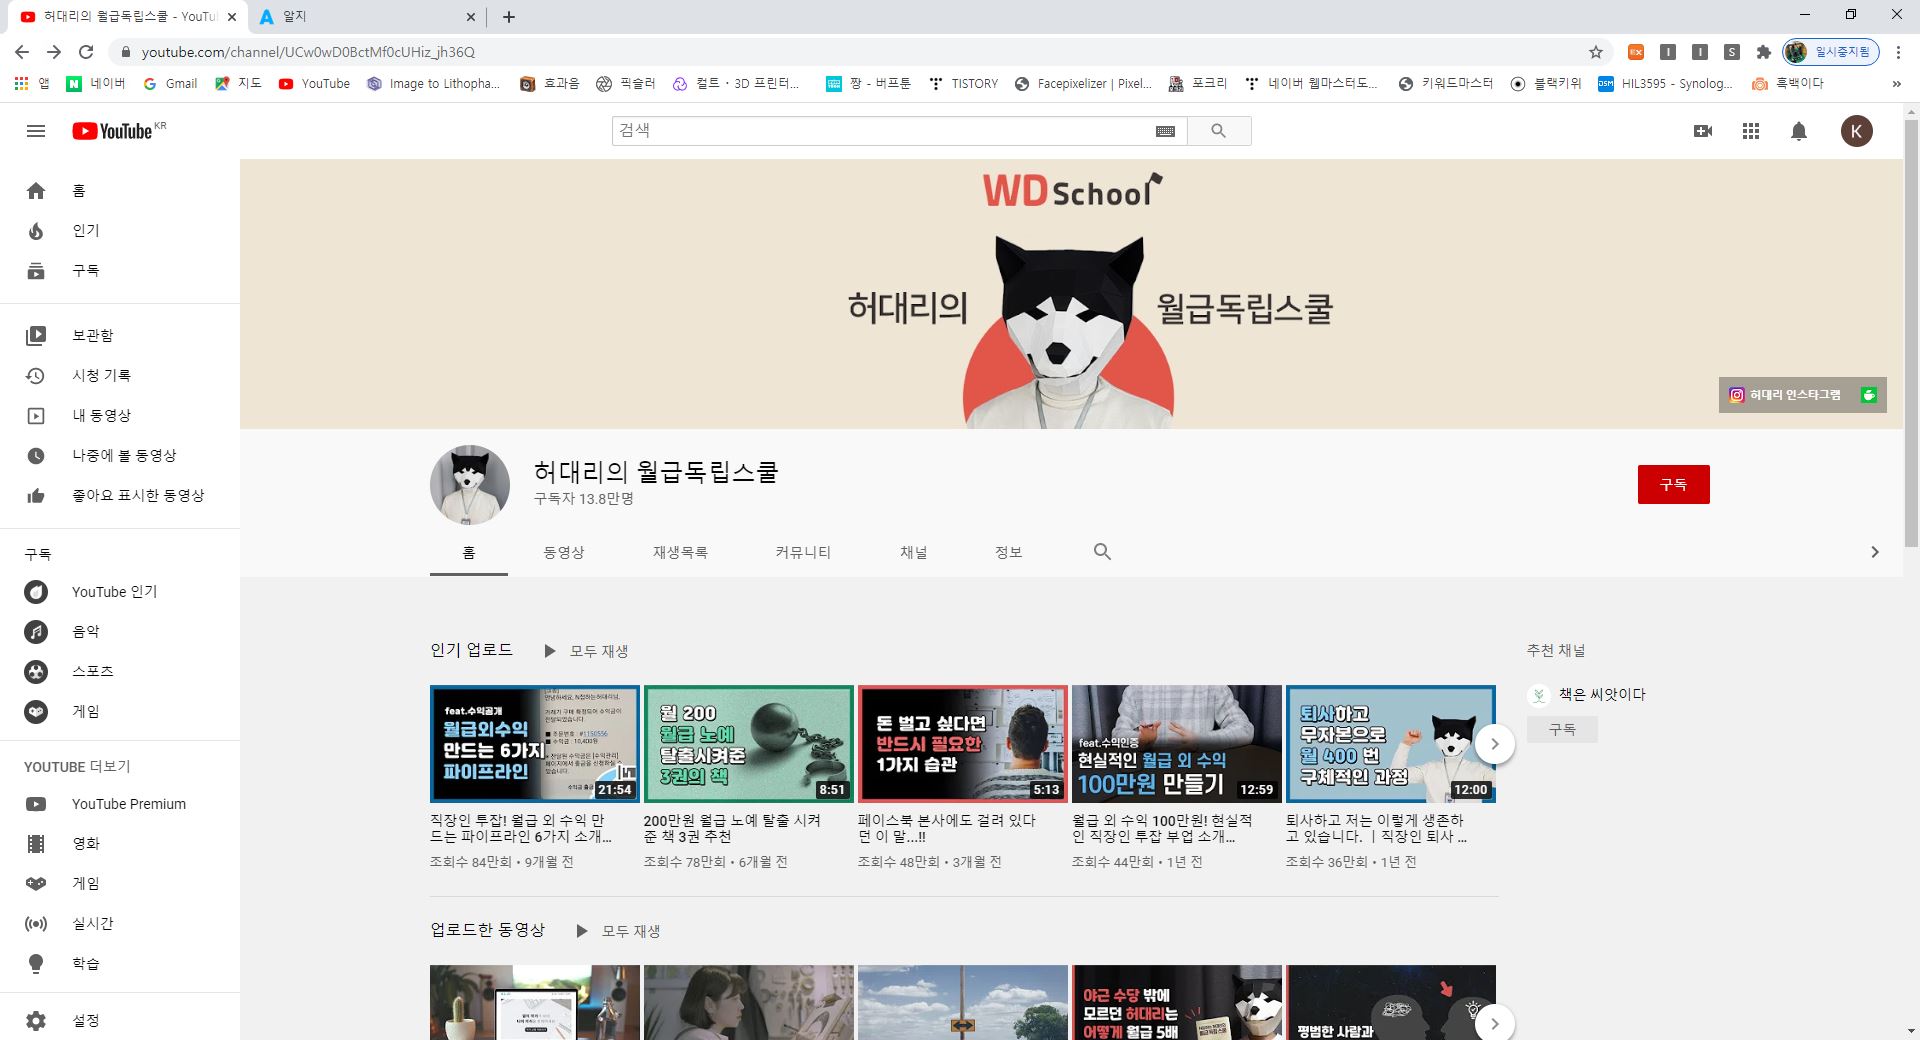Open 스포츠 subscription channel

(x=120, y=672)
